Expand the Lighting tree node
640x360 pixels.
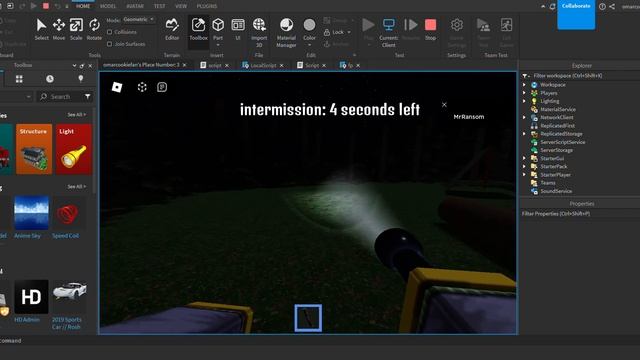pyautogui.click(x=524, y=101)
